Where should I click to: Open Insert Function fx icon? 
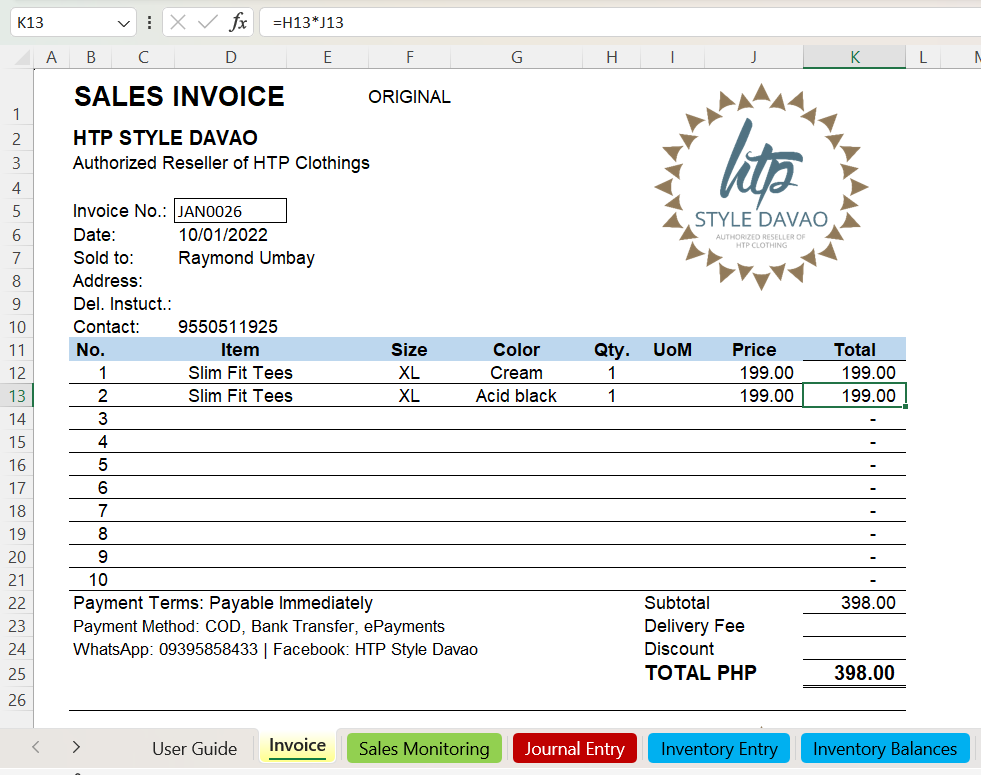pos(238,23)
